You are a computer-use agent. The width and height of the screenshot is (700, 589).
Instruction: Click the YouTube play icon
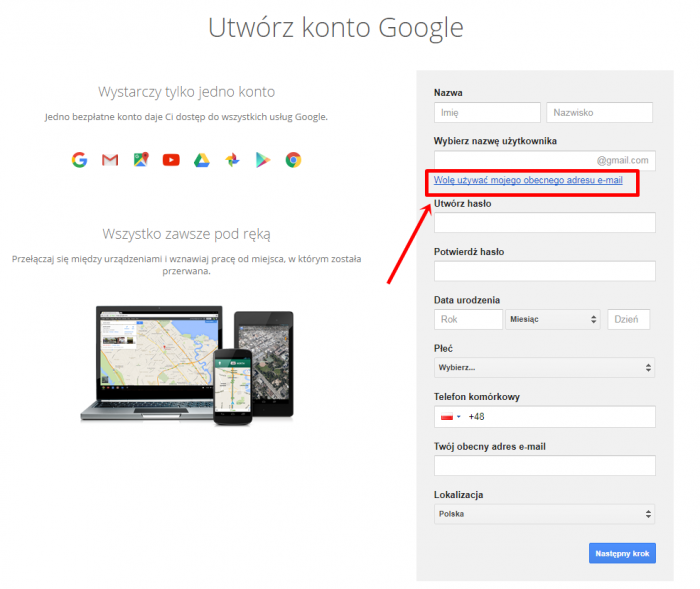[x=171, y=160]
